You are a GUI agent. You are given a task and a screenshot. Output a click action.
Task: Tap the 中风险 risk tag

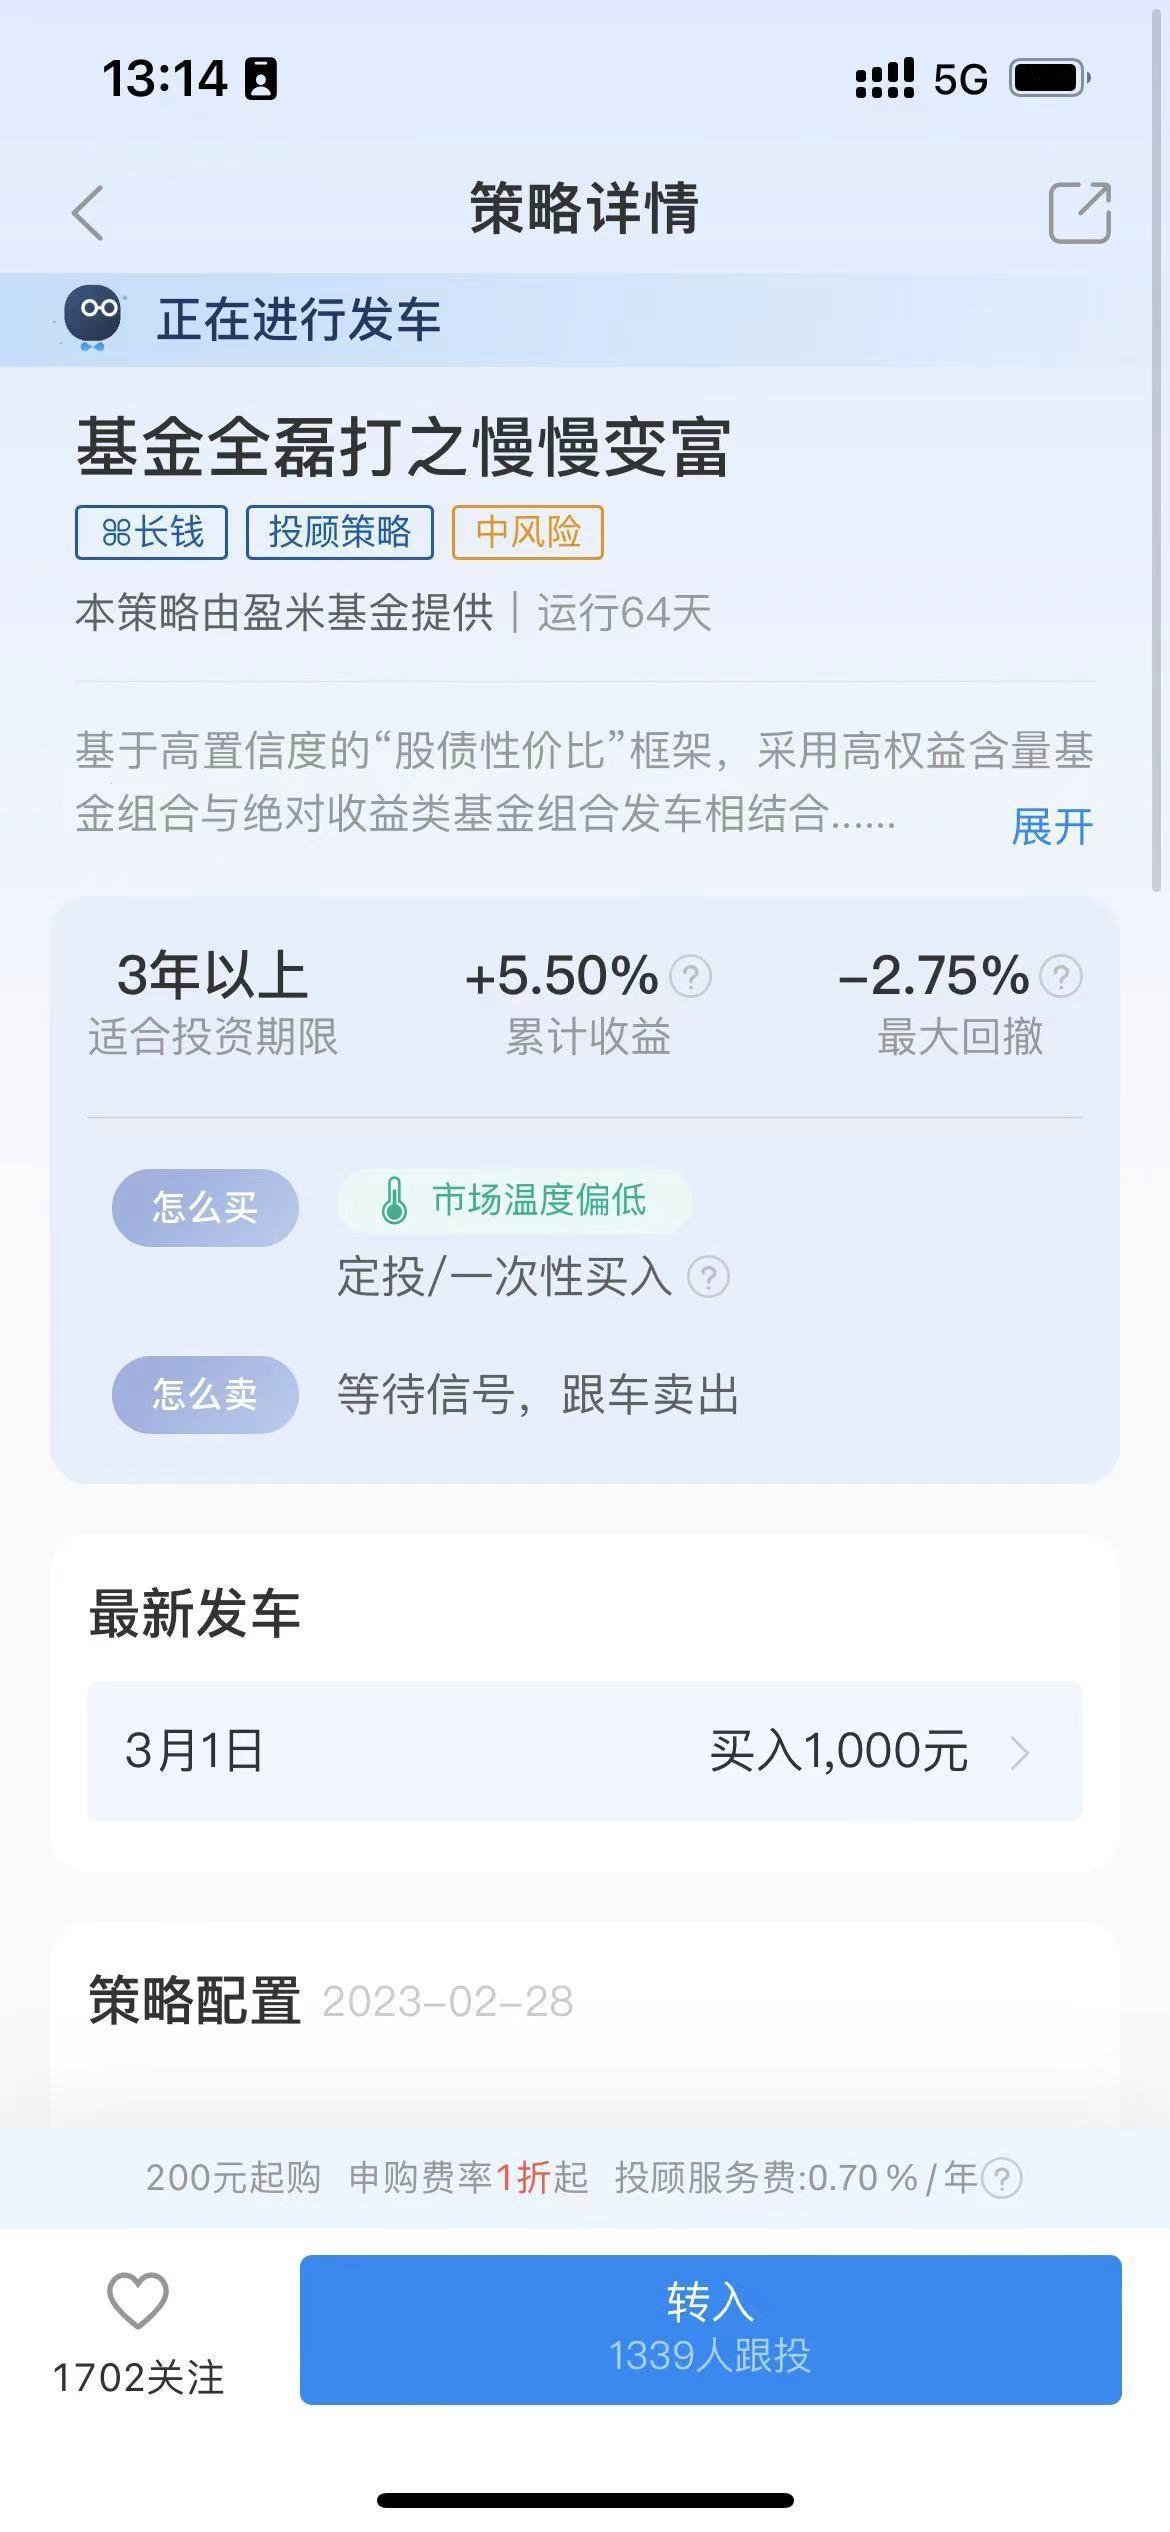coord(527,532)
